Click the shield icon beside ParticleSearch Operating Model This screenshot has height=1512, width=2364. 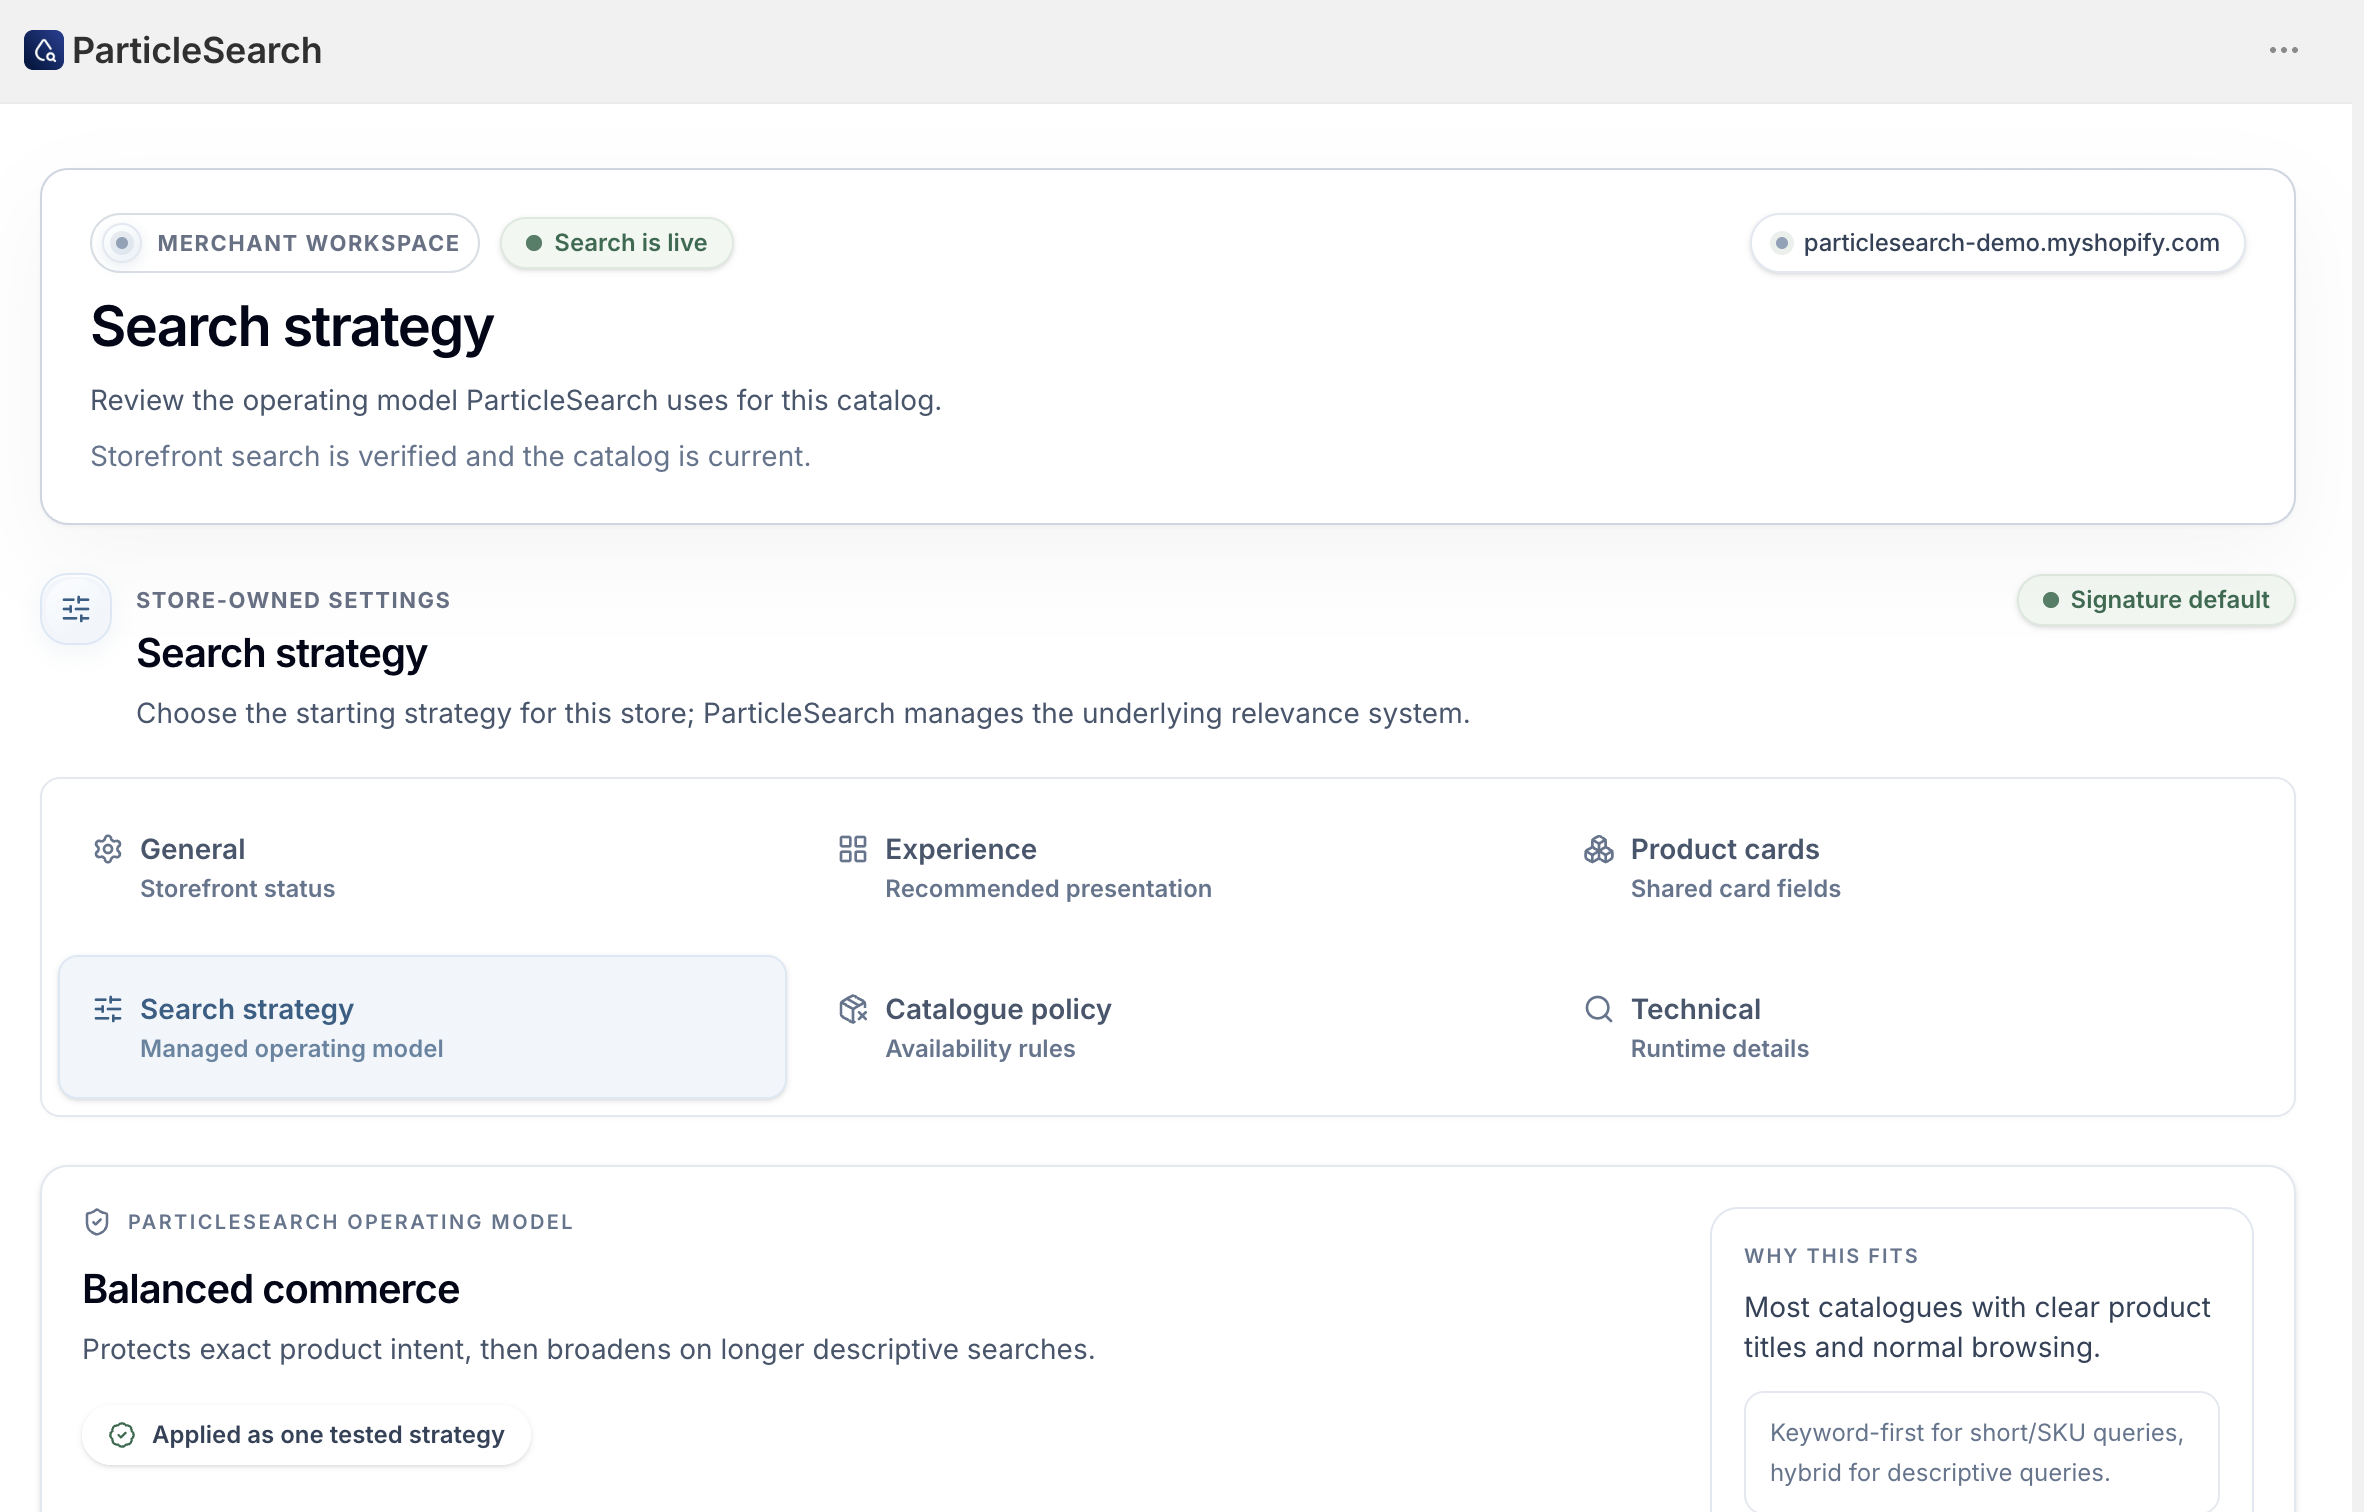97,1222
